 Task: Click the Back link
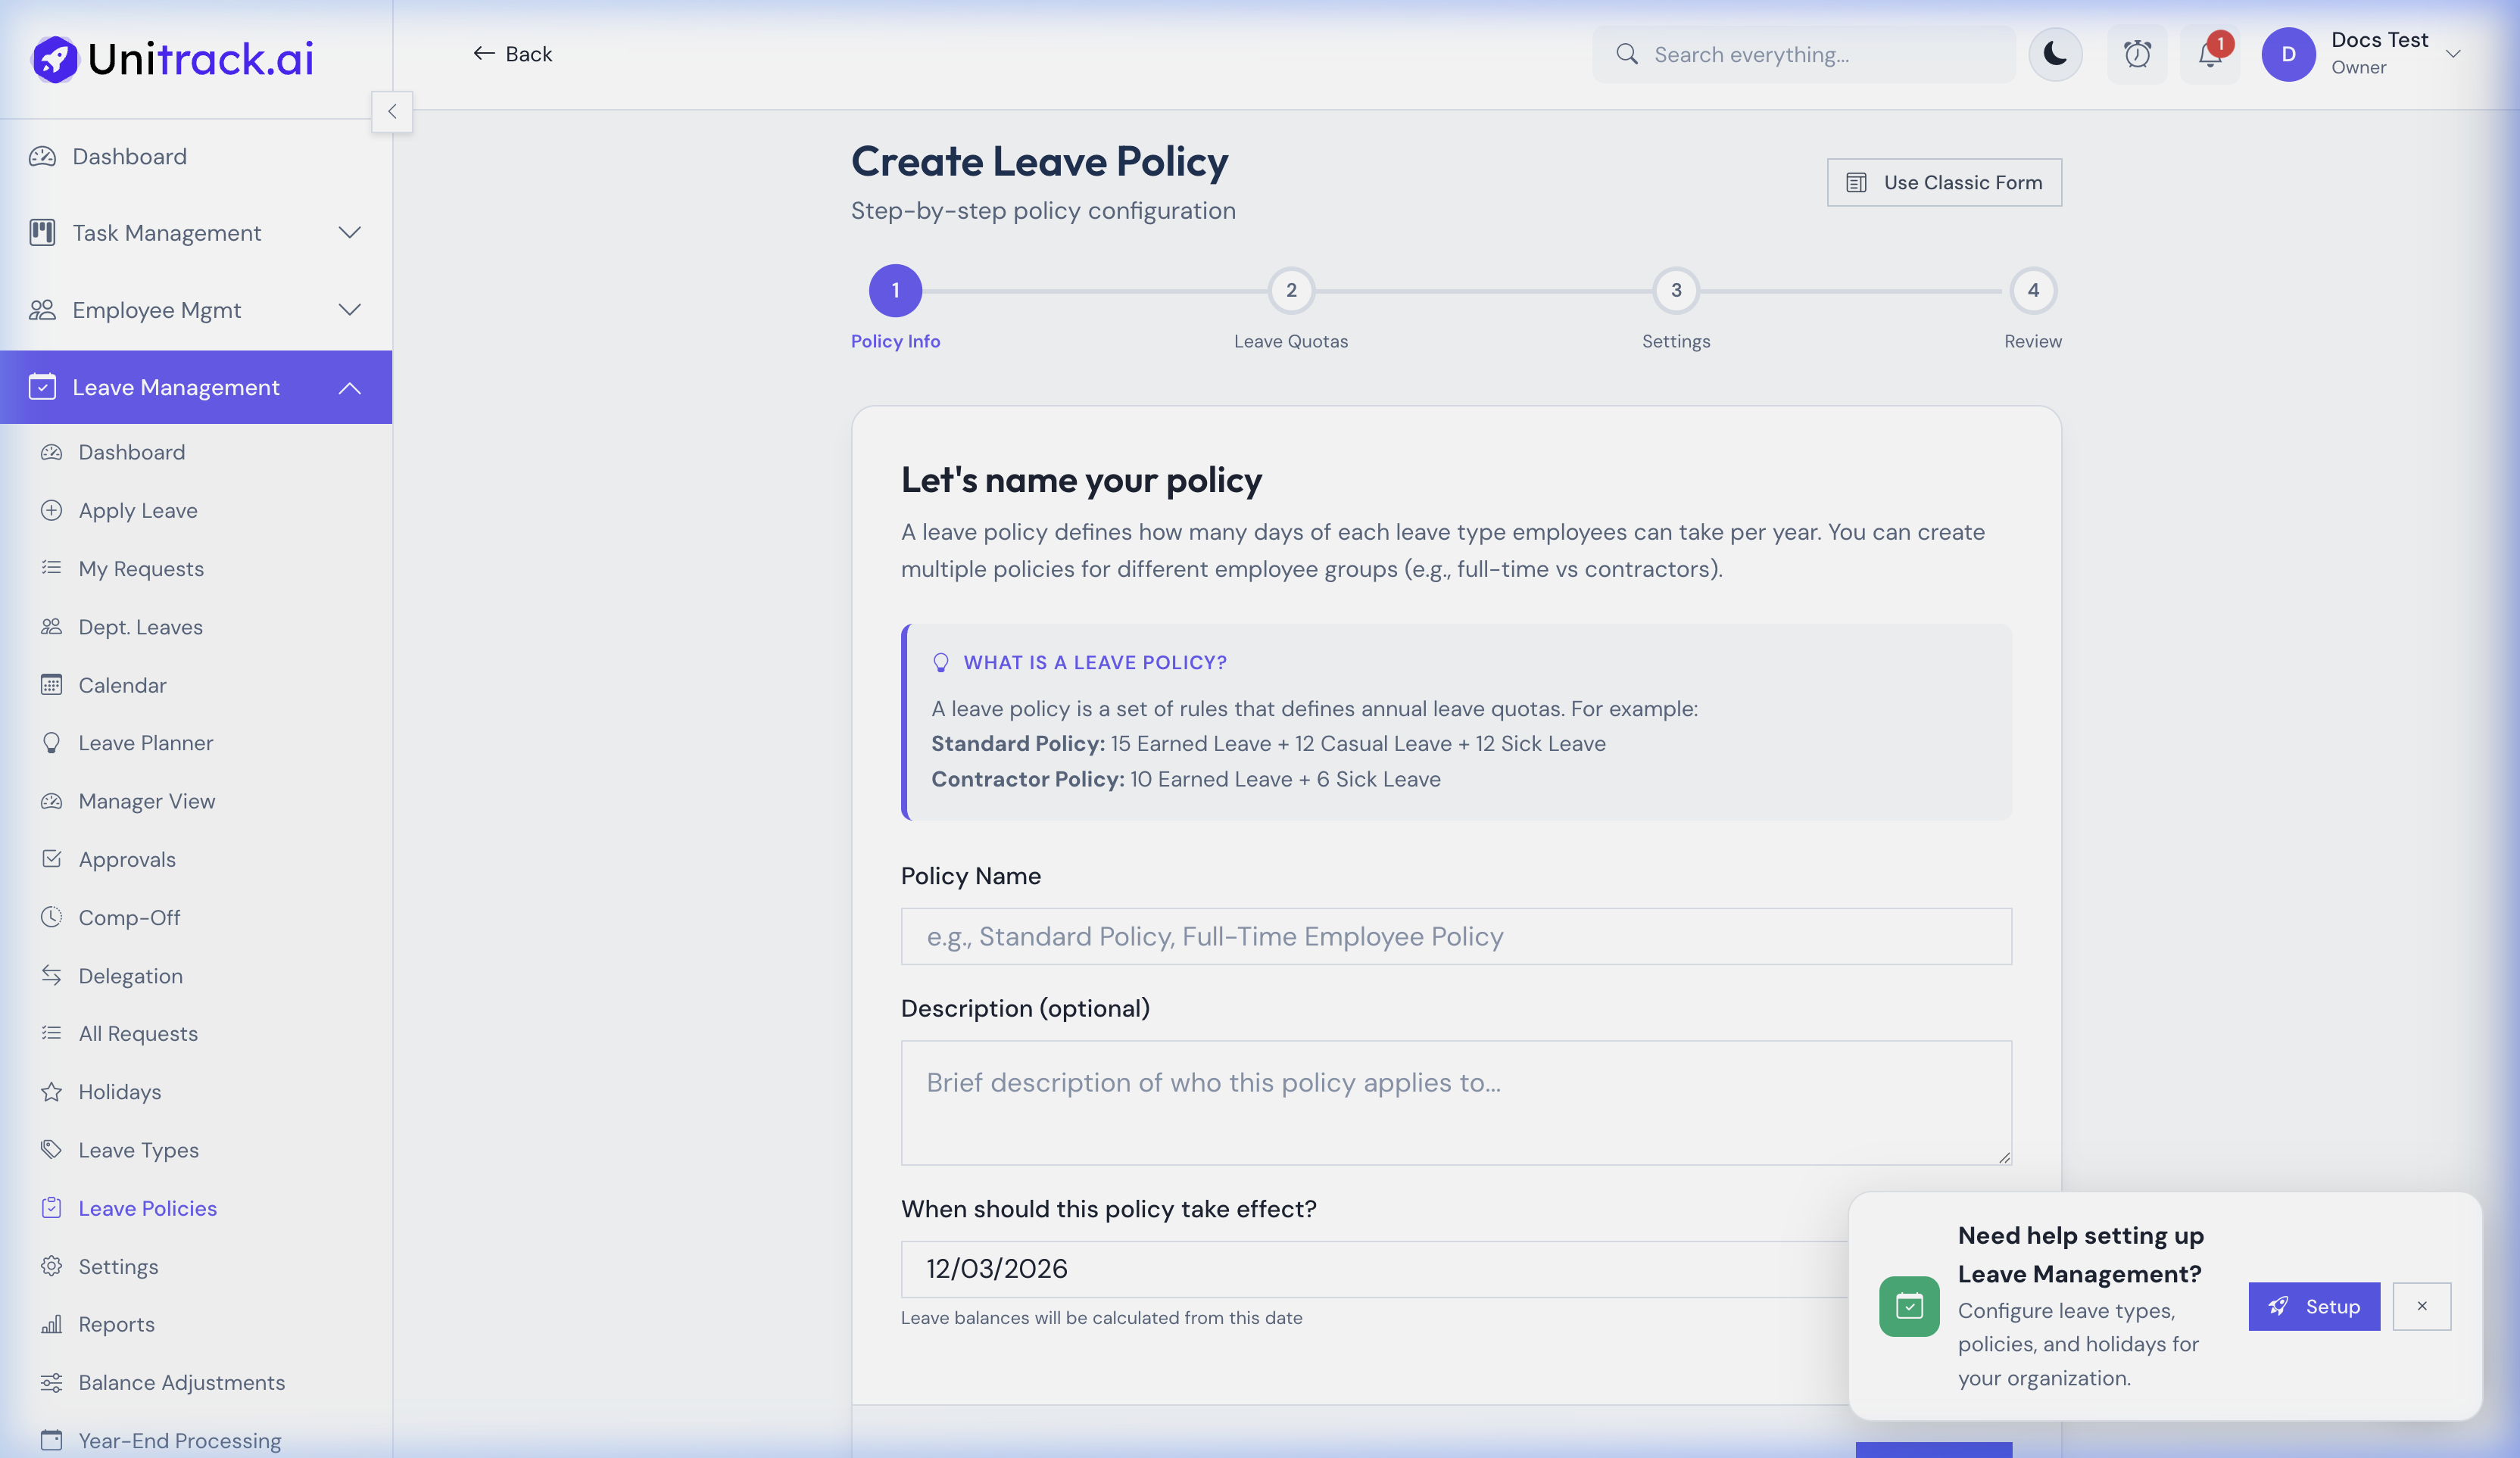pyautogui.click(x=511, y=54)
